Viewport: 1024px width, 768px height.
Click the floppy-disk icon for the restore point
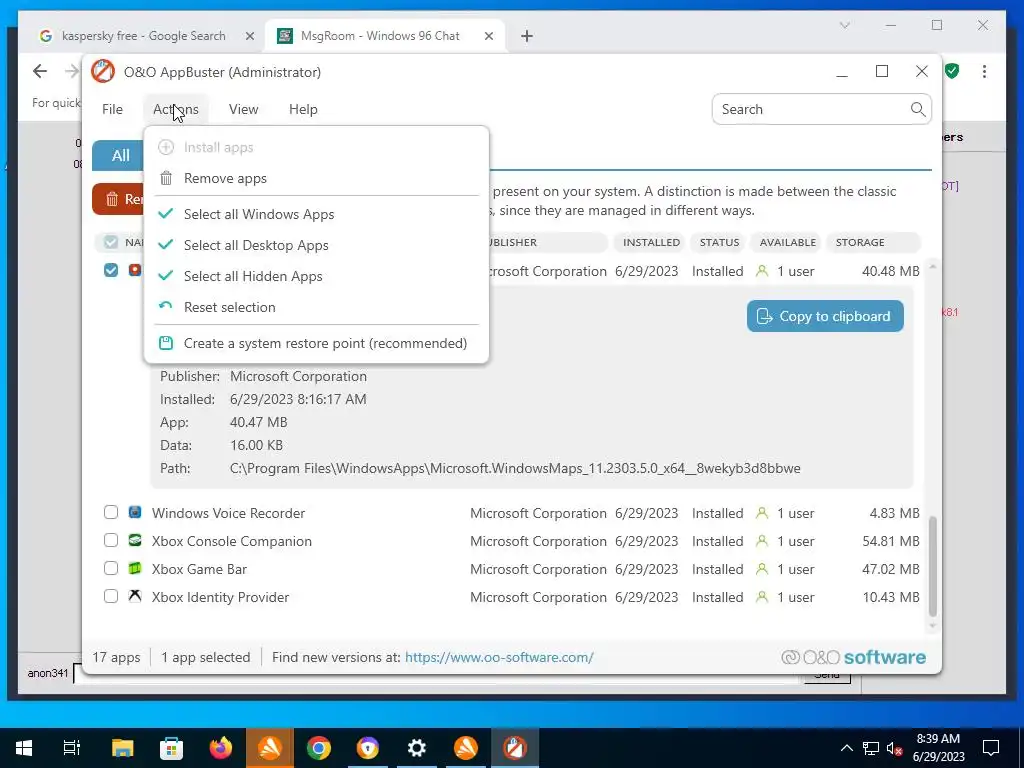pyautogui.click(x=166, y=343)
